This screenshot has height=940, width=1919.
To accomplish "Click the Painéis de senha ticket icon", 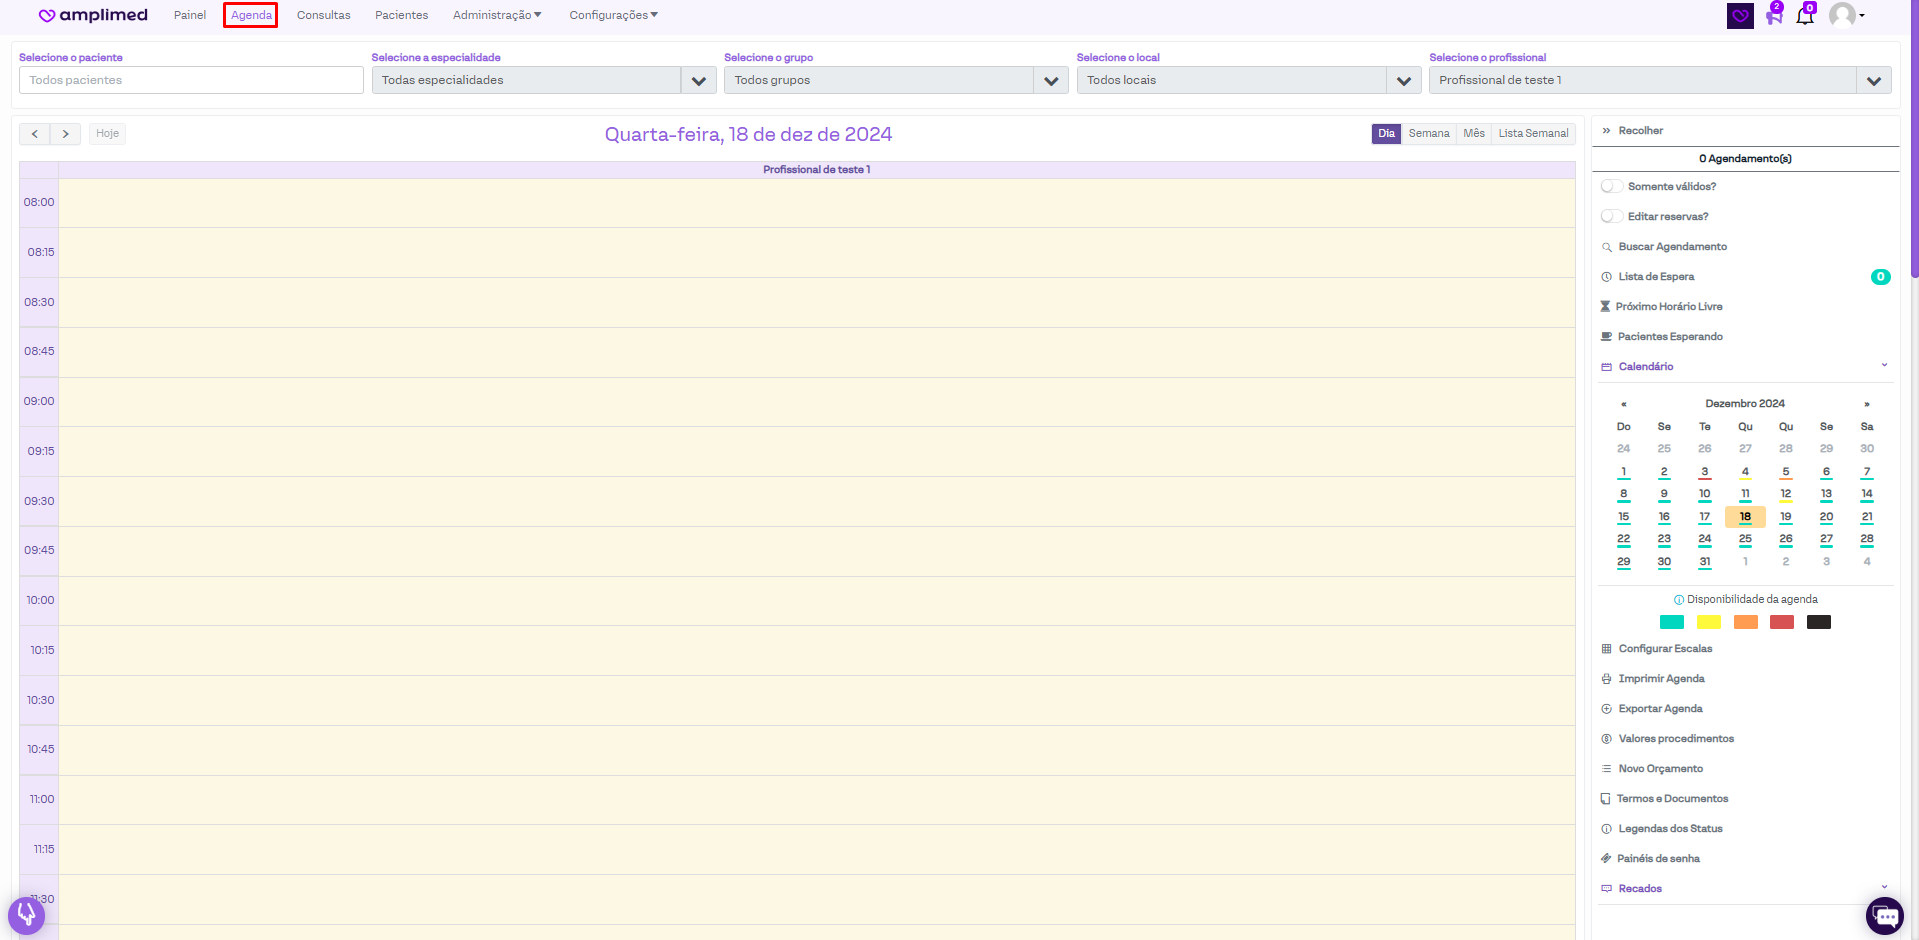I will (x=1606, y=859).
